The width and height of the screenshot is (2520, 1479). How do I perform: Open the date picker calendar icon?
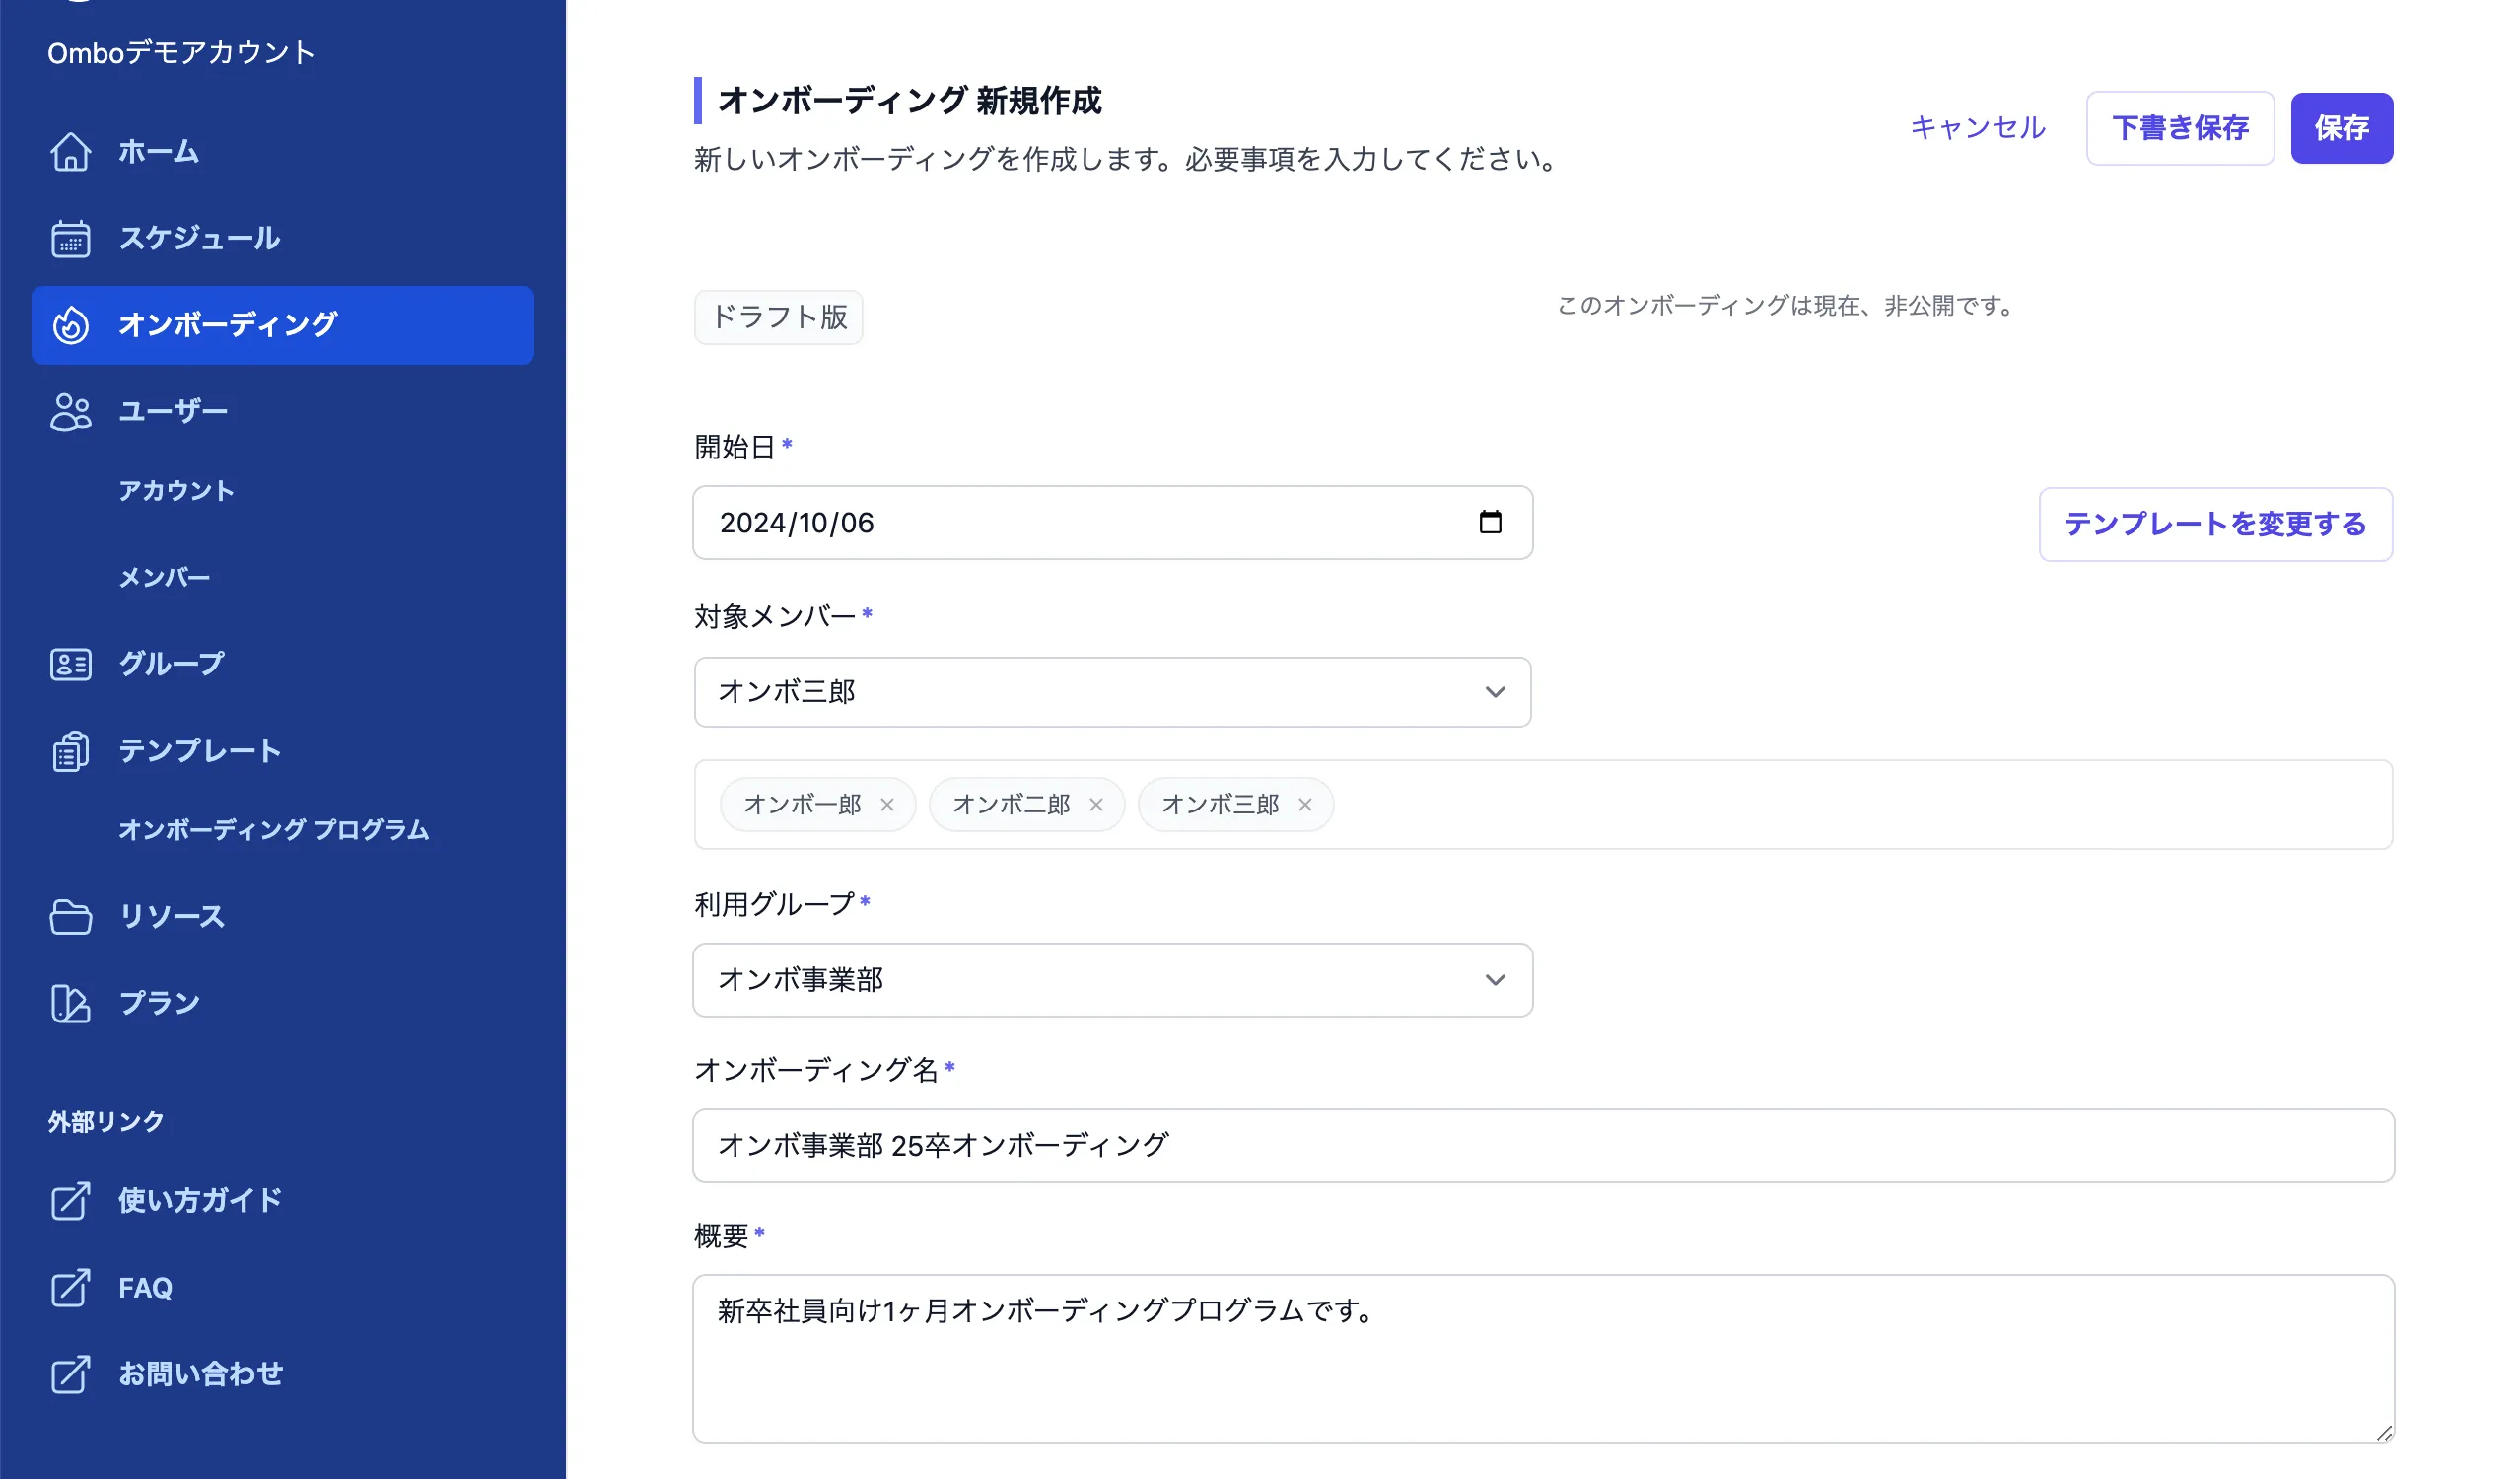[1490, 522]
